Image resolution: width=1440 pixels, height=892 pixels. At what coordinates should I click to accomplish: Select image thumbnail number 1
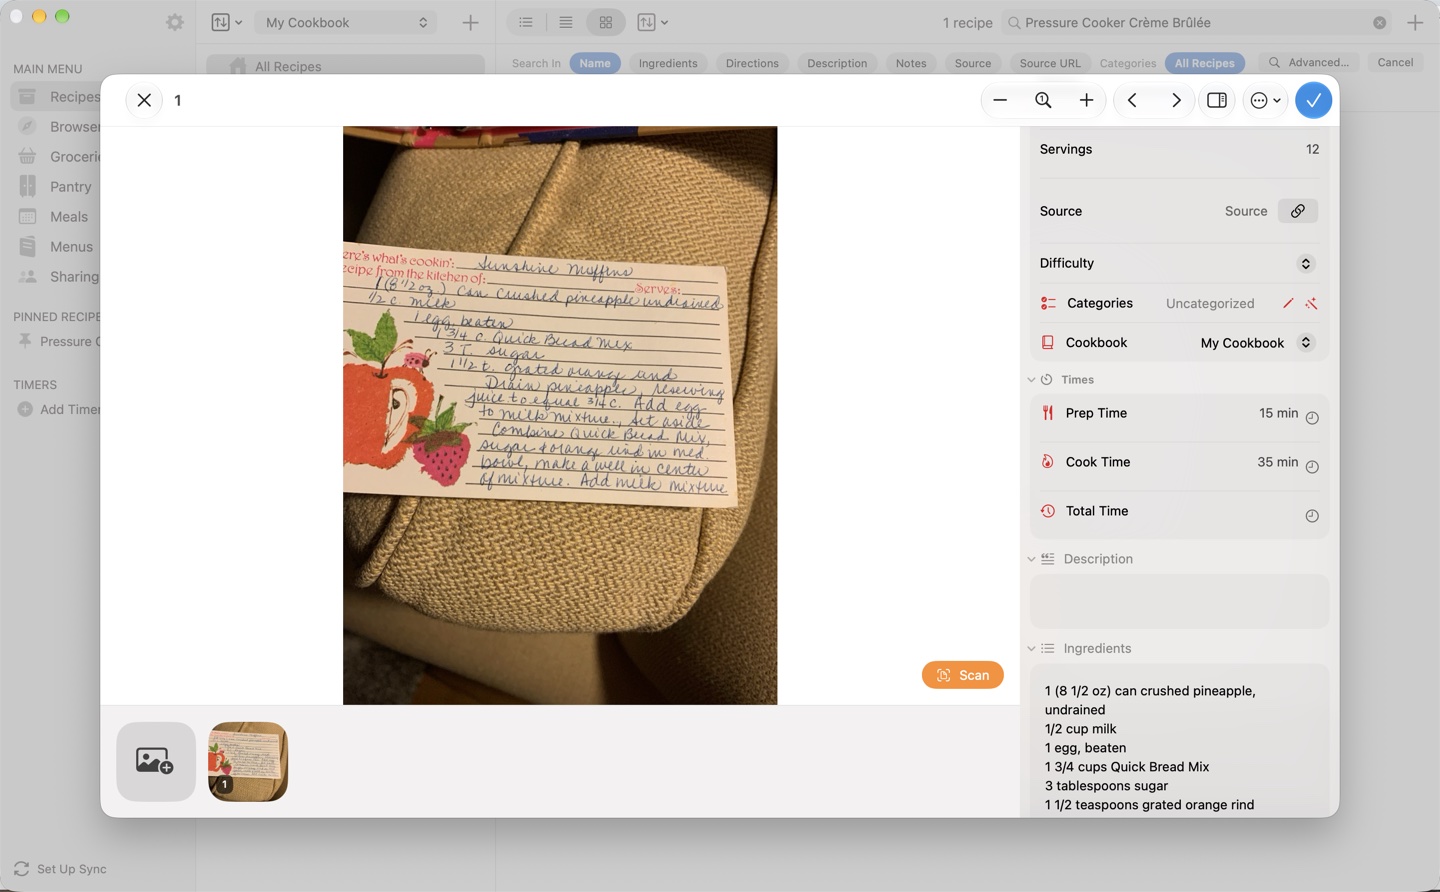248,761
